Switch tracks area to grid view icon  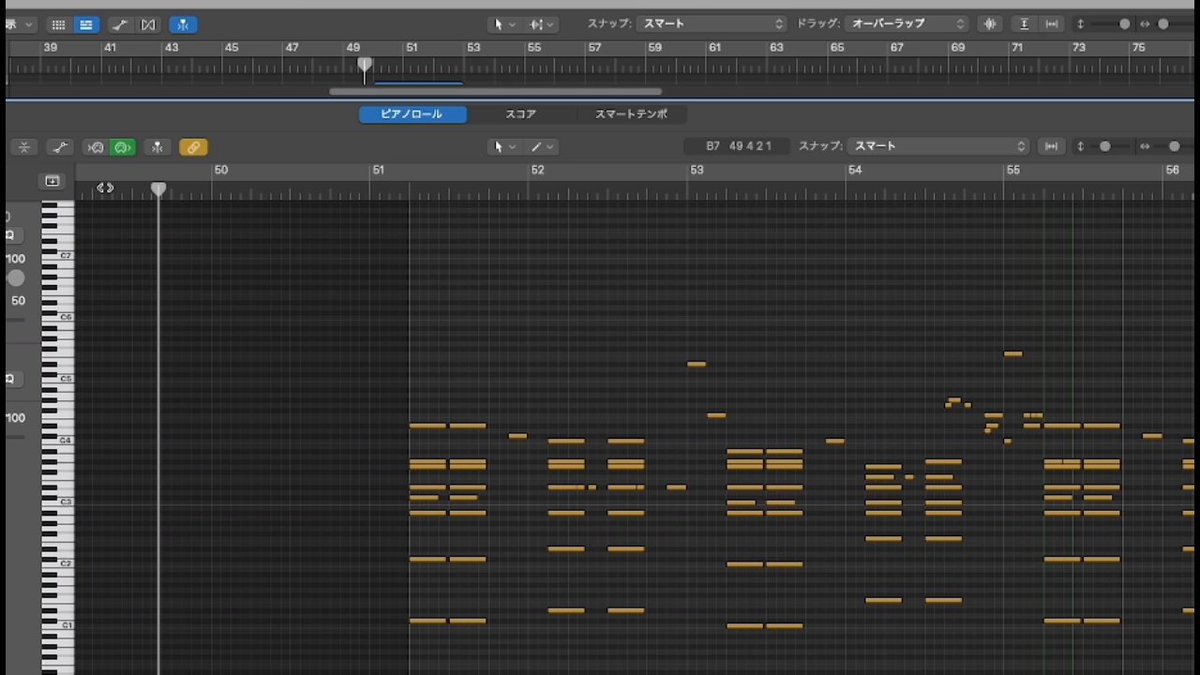pos(59,24)
